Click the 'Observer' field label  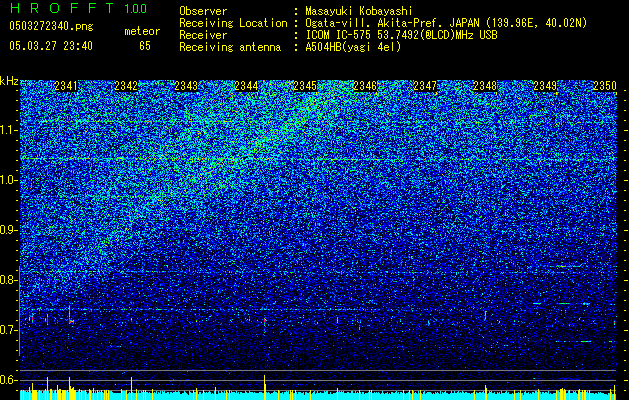click(203, 11)
